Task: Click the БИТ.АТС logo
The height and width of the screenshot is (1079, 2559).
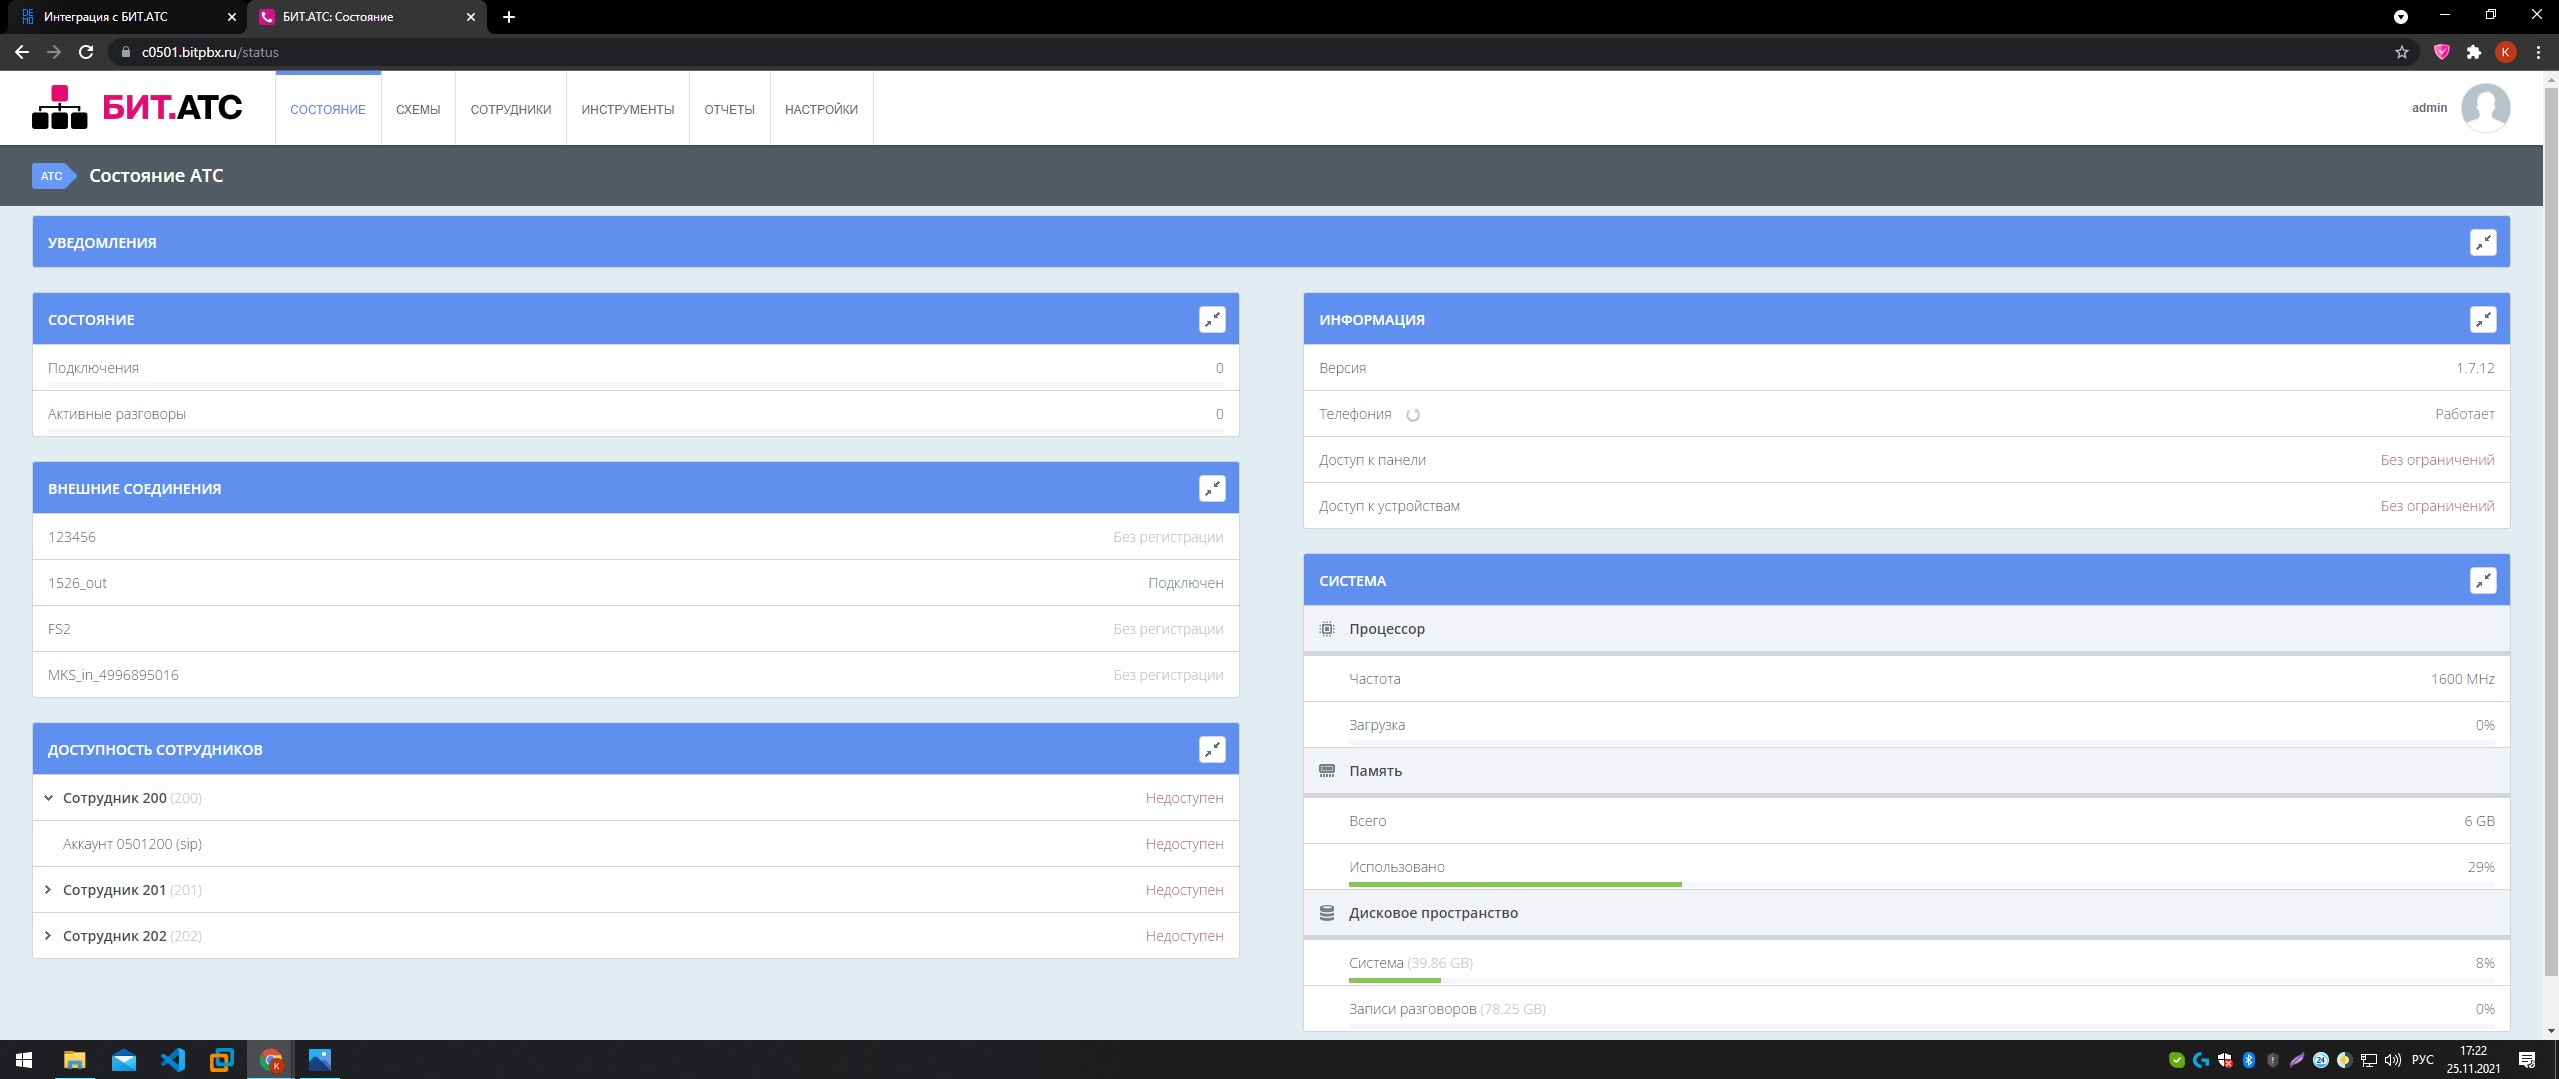Action: [137, 107]
